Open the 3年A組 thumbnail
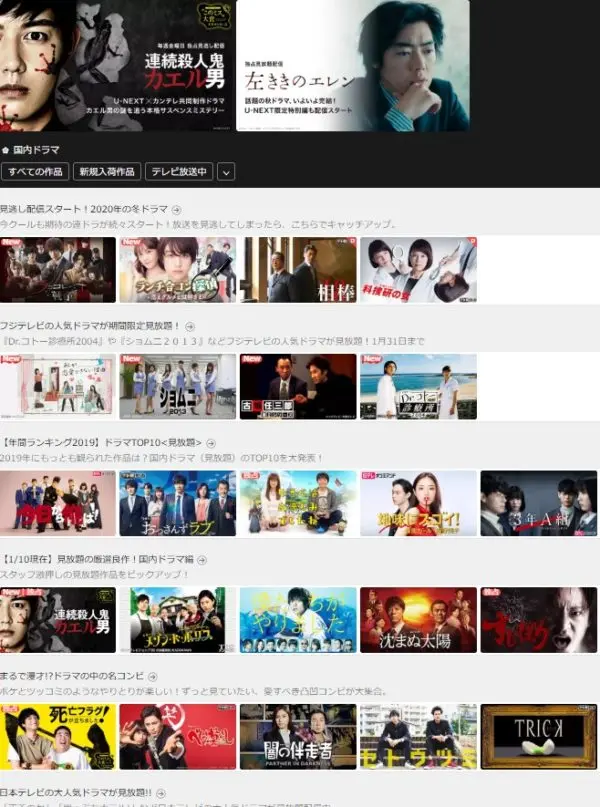The height and width of the screenshot is (807, 600). pyautogui.click(x=539, y=503)
